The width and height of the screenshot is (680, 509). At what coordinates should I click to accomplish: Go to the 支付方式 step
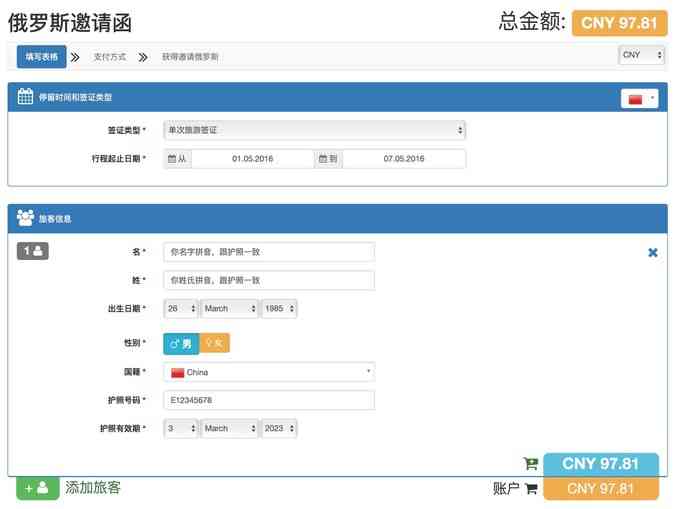click(109, 57)
